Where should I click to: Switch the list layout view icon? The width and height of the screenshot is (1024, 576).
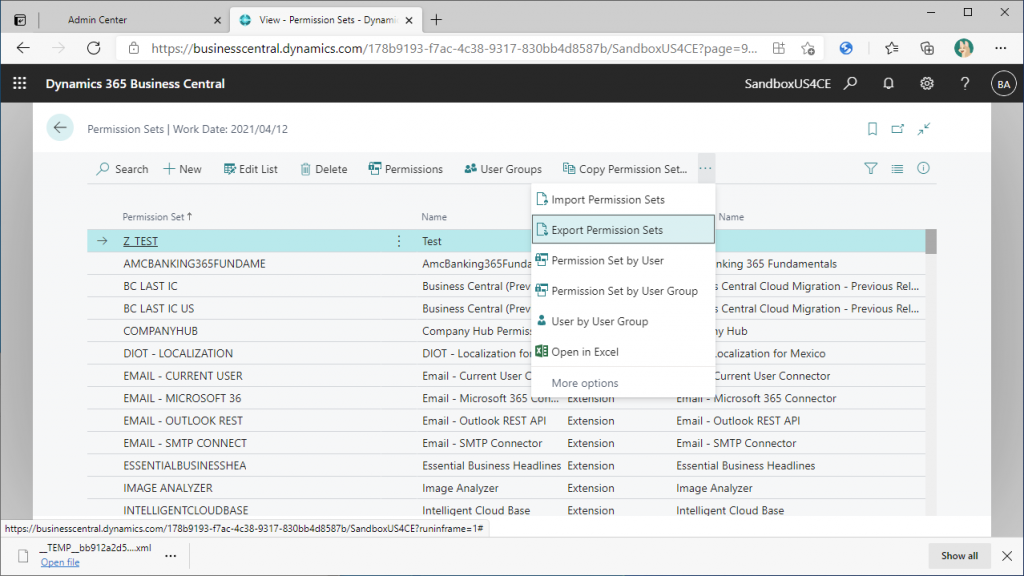click(897, 168)
